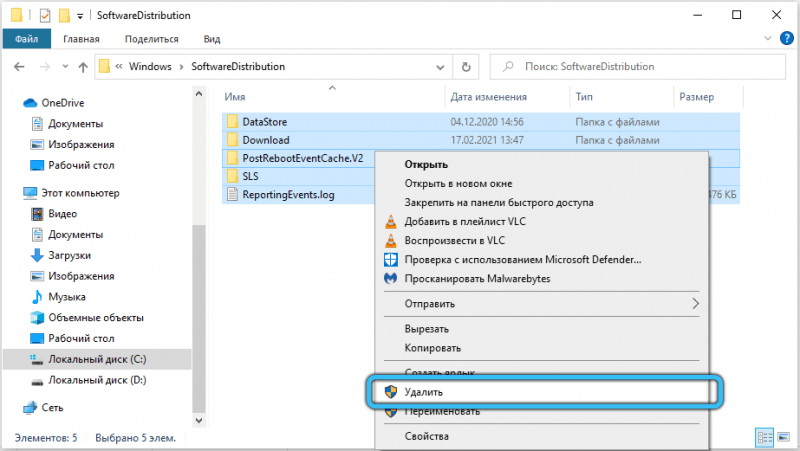Go forward with the right arrow

(x=45, y=67)
